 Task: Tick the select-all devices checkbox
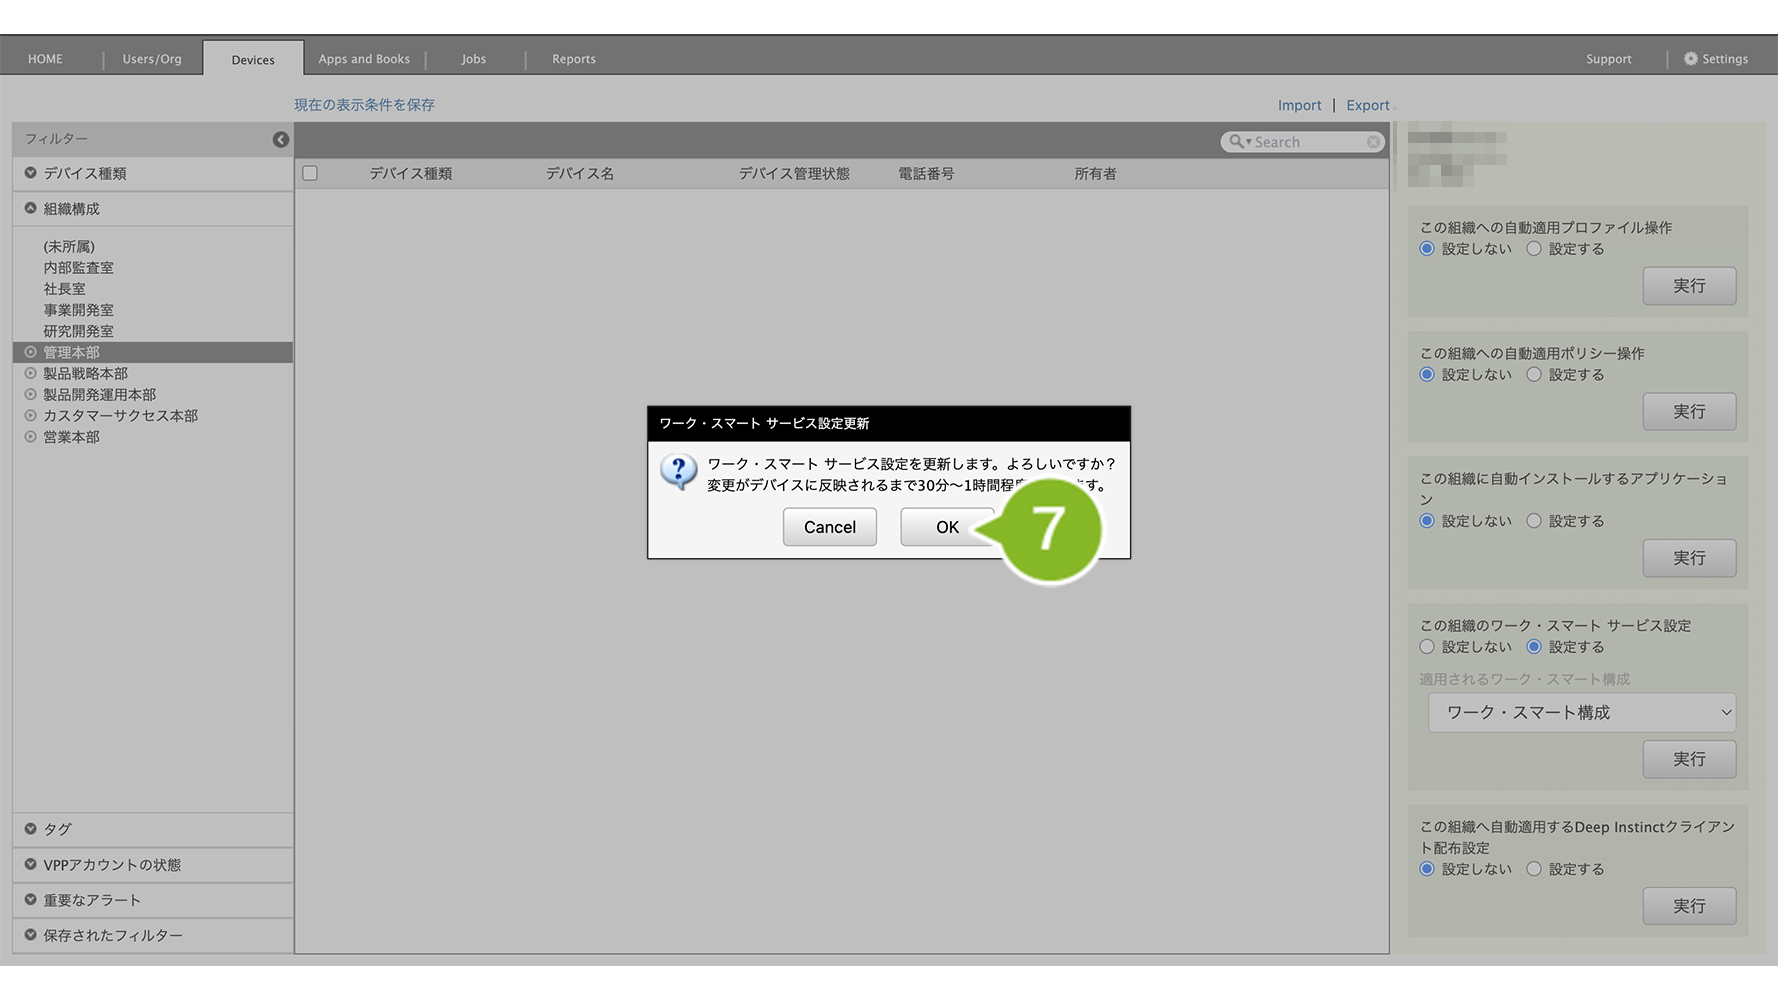pos(310,174)
